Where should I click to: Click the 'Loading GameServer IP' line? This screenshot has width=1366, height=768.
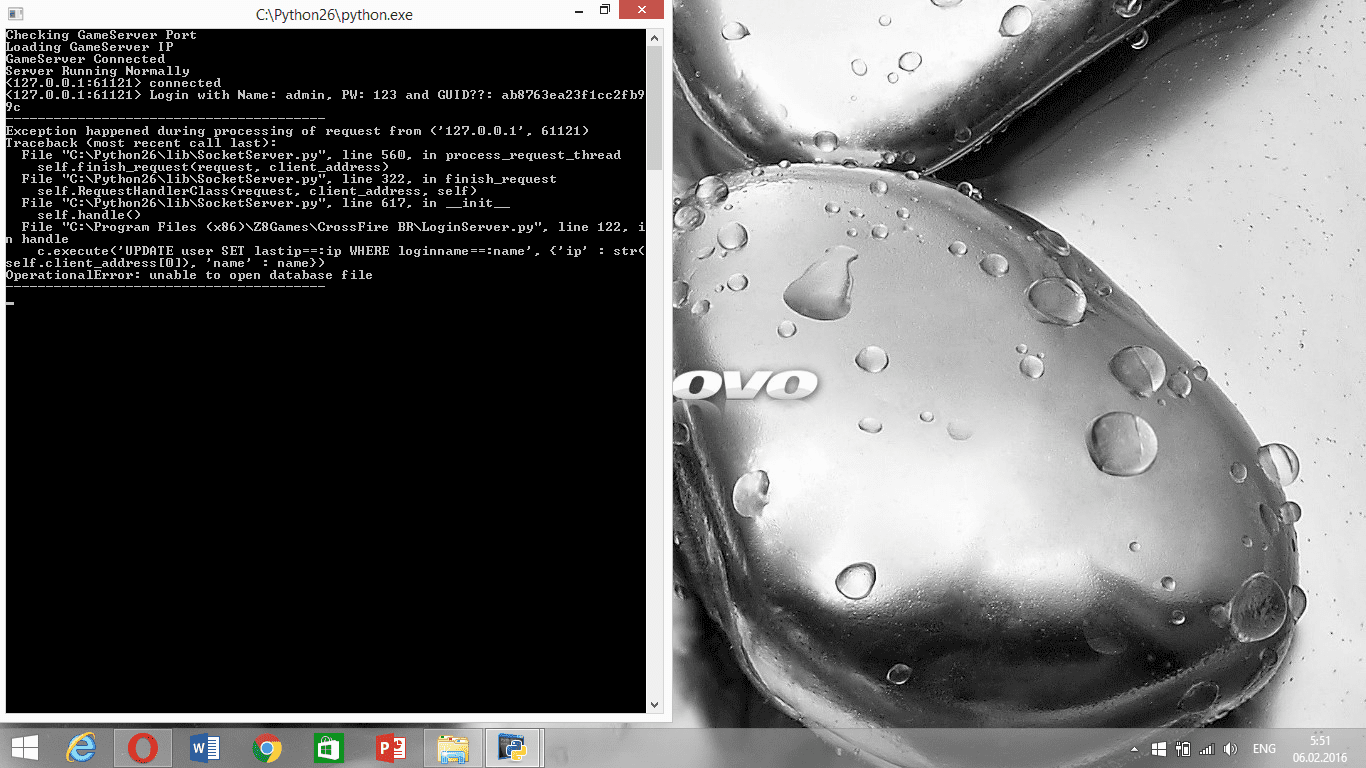(89, 47)
